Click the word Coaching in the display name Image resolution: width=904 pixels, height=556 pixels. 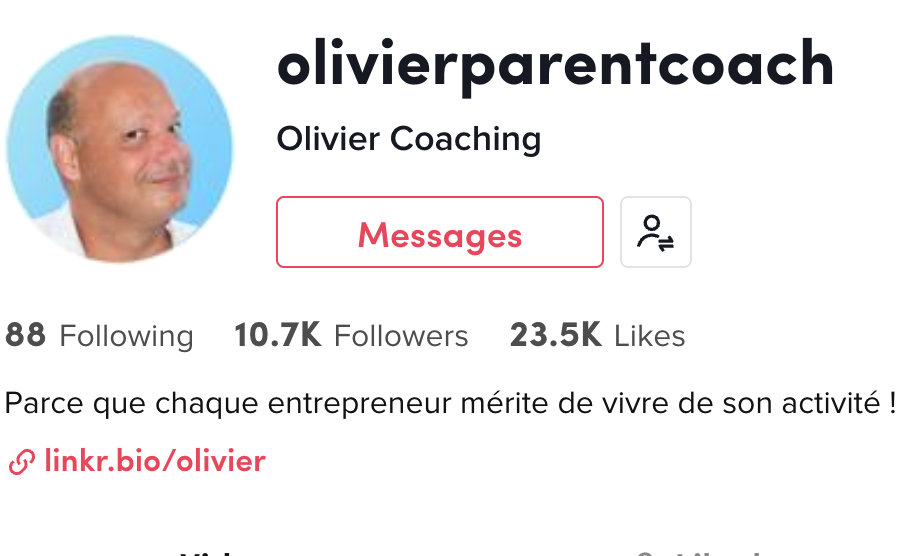click(x=466, y=140)
